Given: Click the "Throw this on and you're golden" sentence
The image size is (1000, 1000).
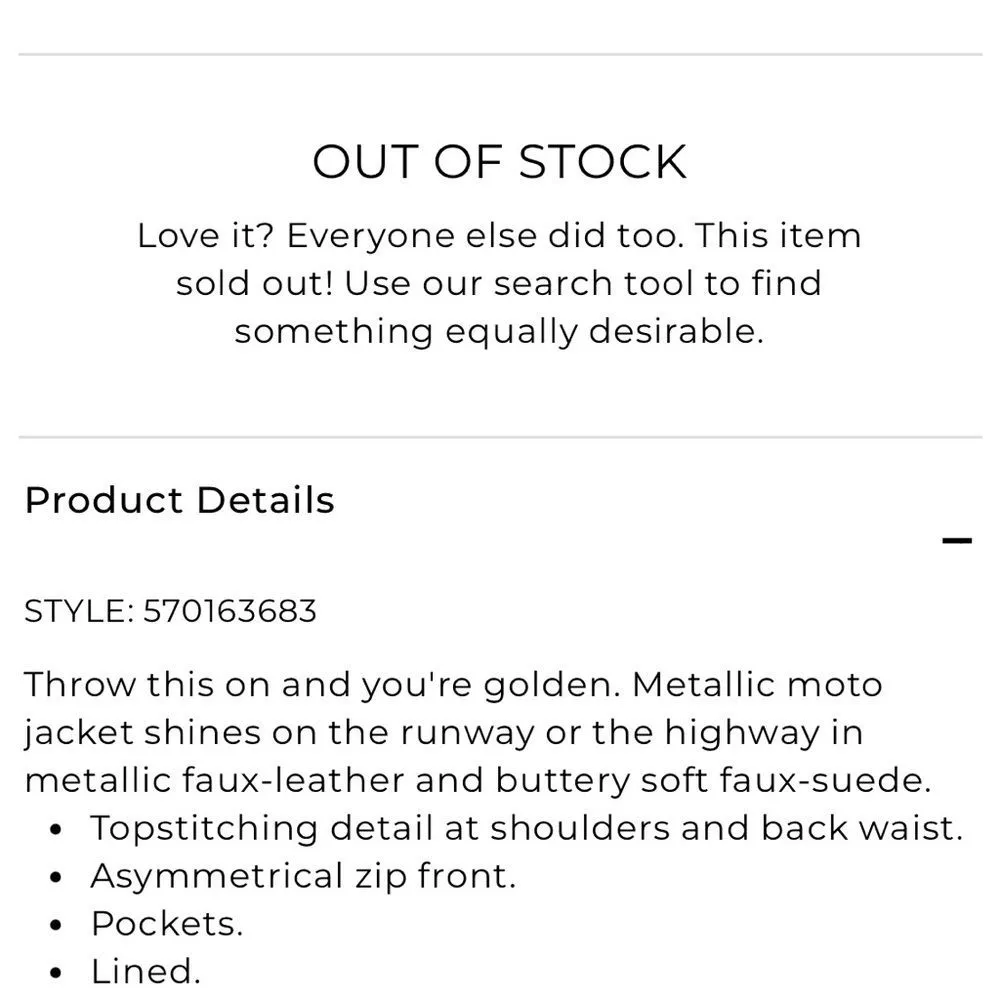Looking at the screenshot, I should [x=325, y=685].
